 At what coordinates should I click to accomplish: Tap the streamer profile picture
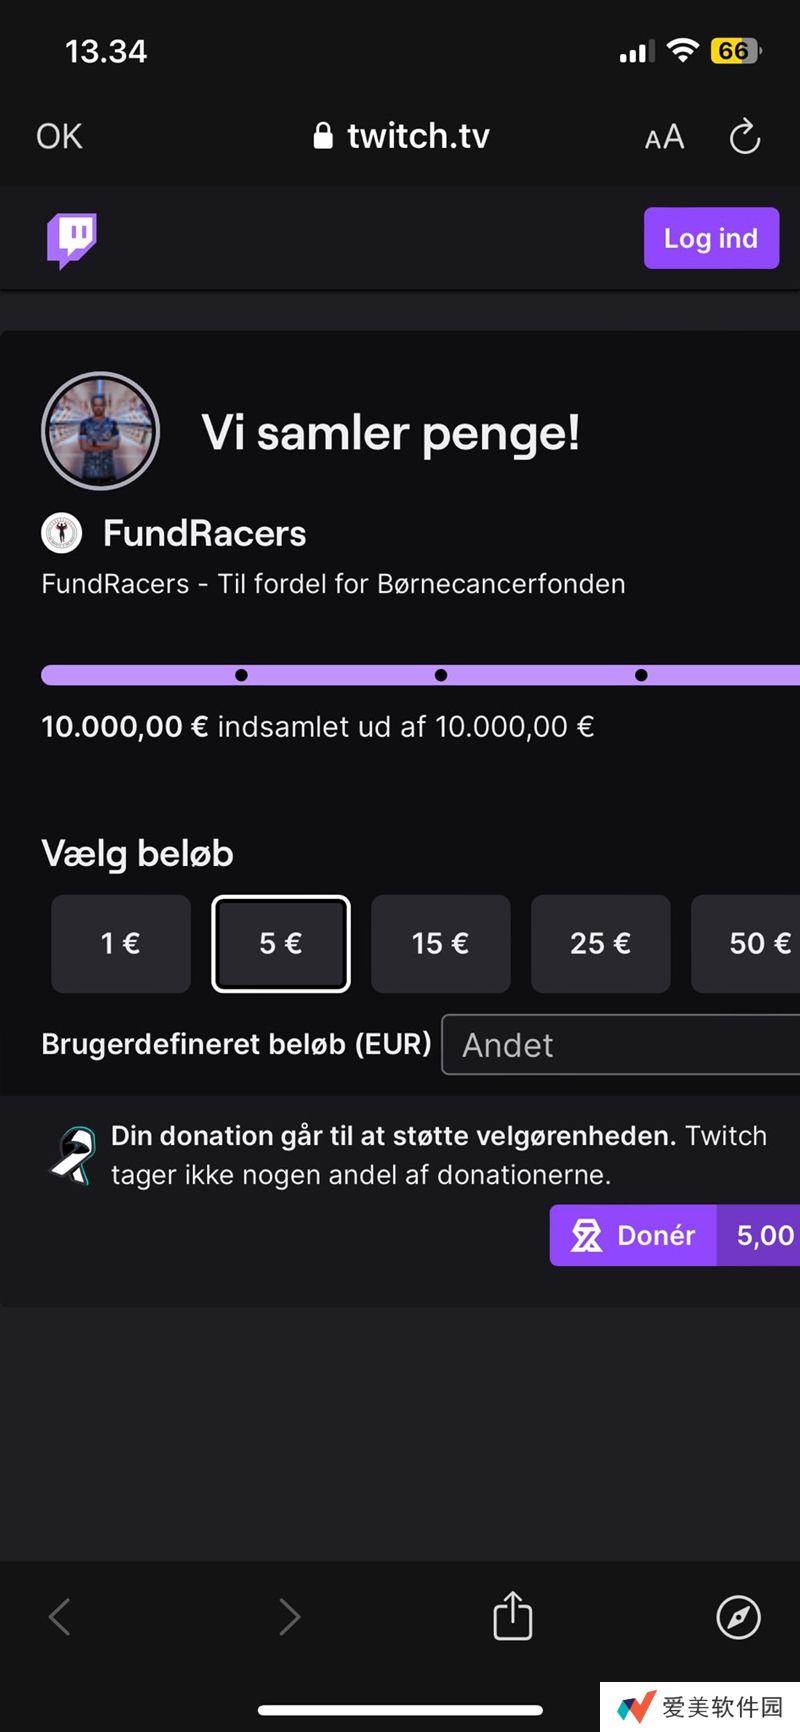pos(101,431)
